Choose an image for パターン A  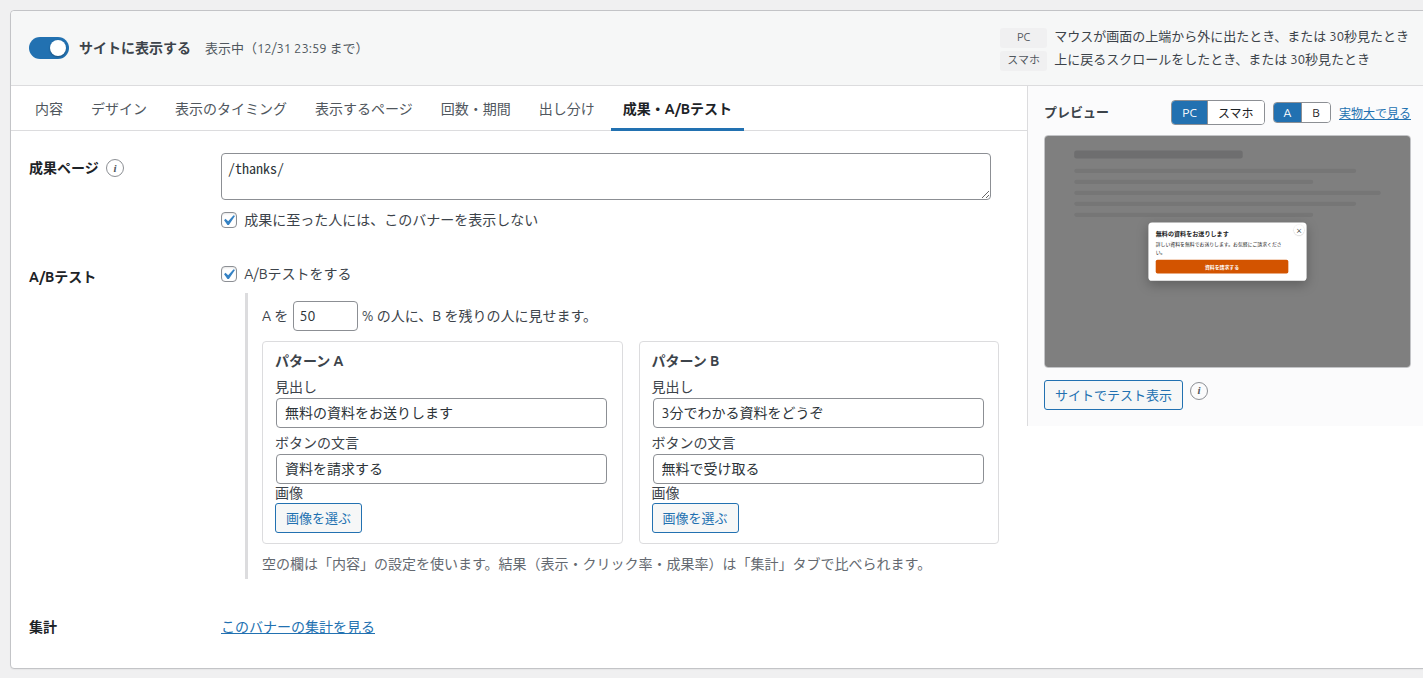point(318,518)
